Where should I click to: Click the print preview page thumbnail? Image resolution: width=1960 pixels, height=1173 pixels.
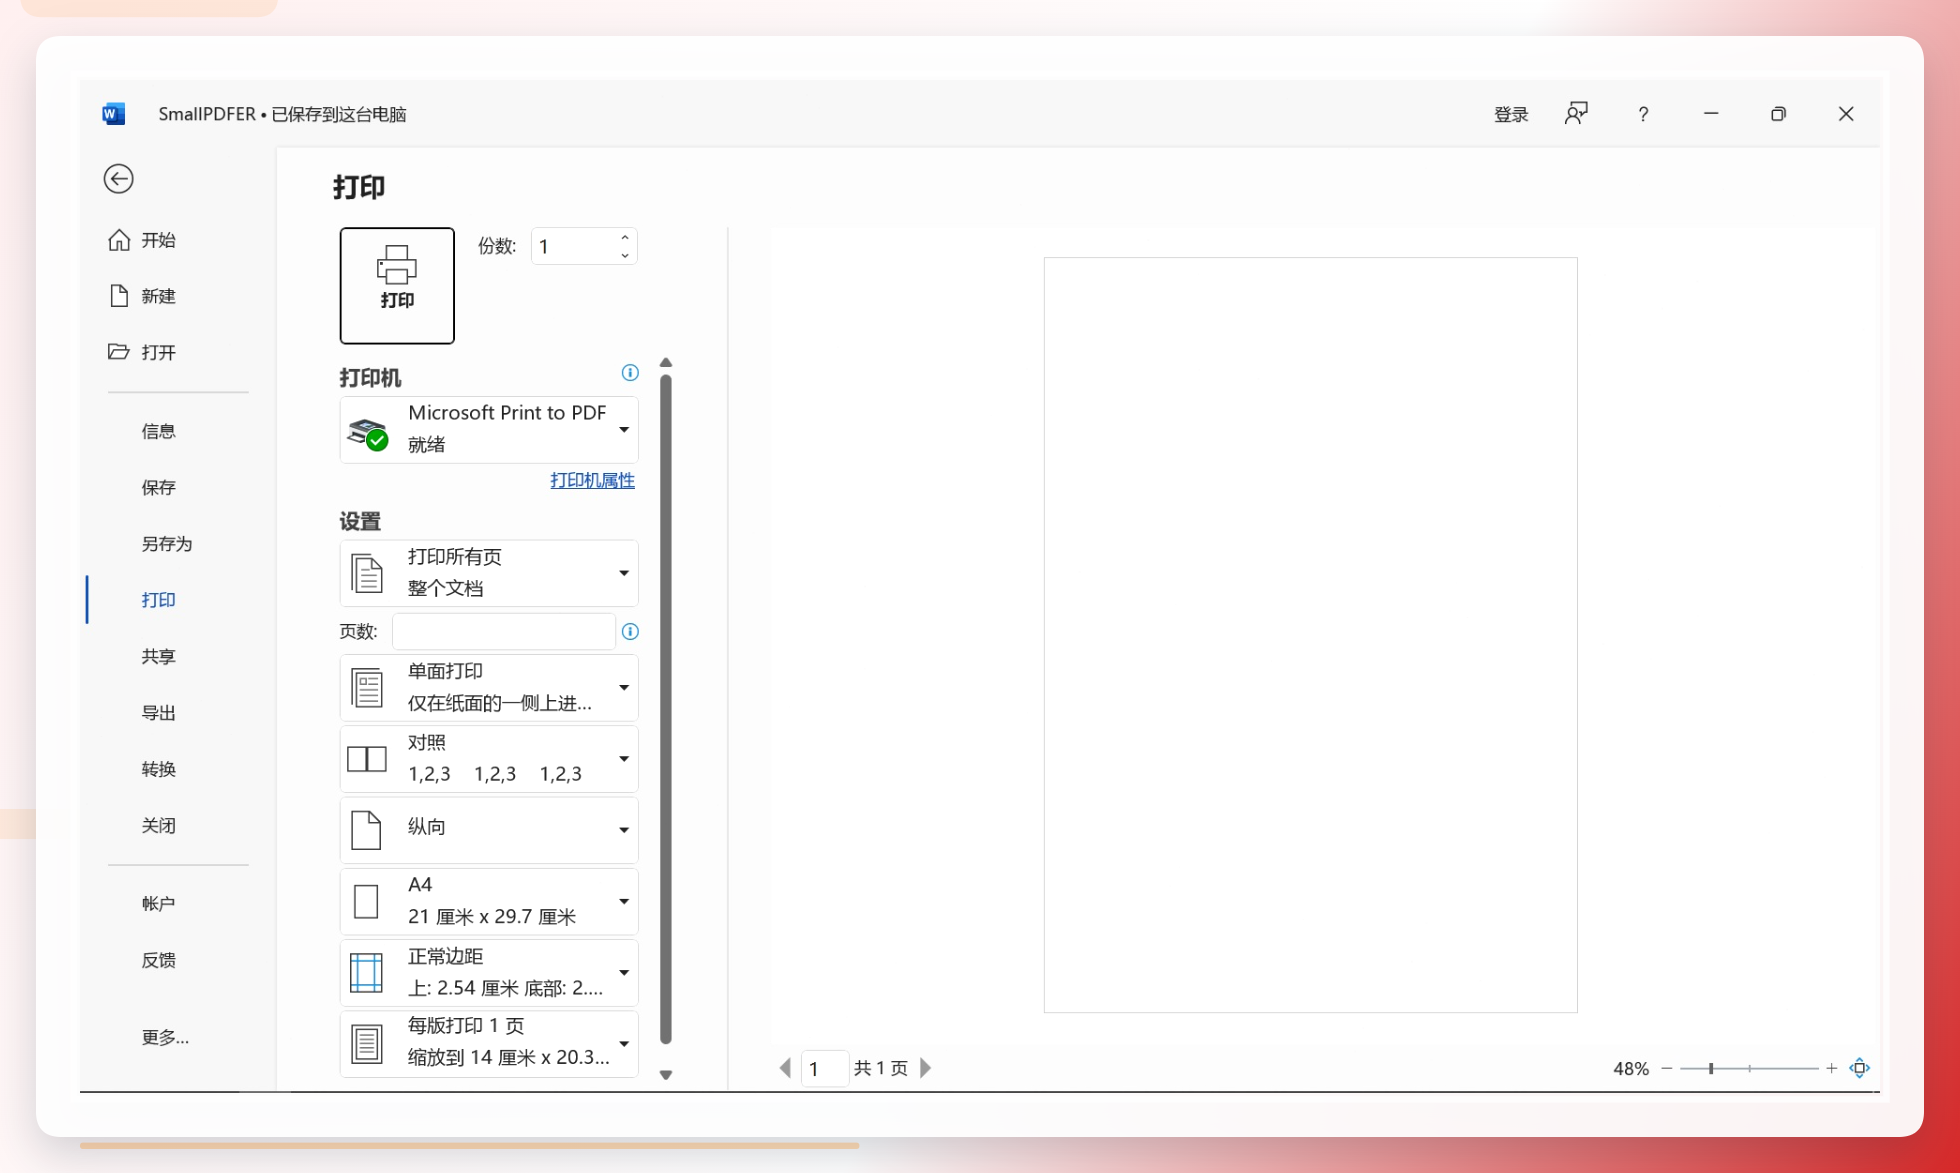(1310, 635)
